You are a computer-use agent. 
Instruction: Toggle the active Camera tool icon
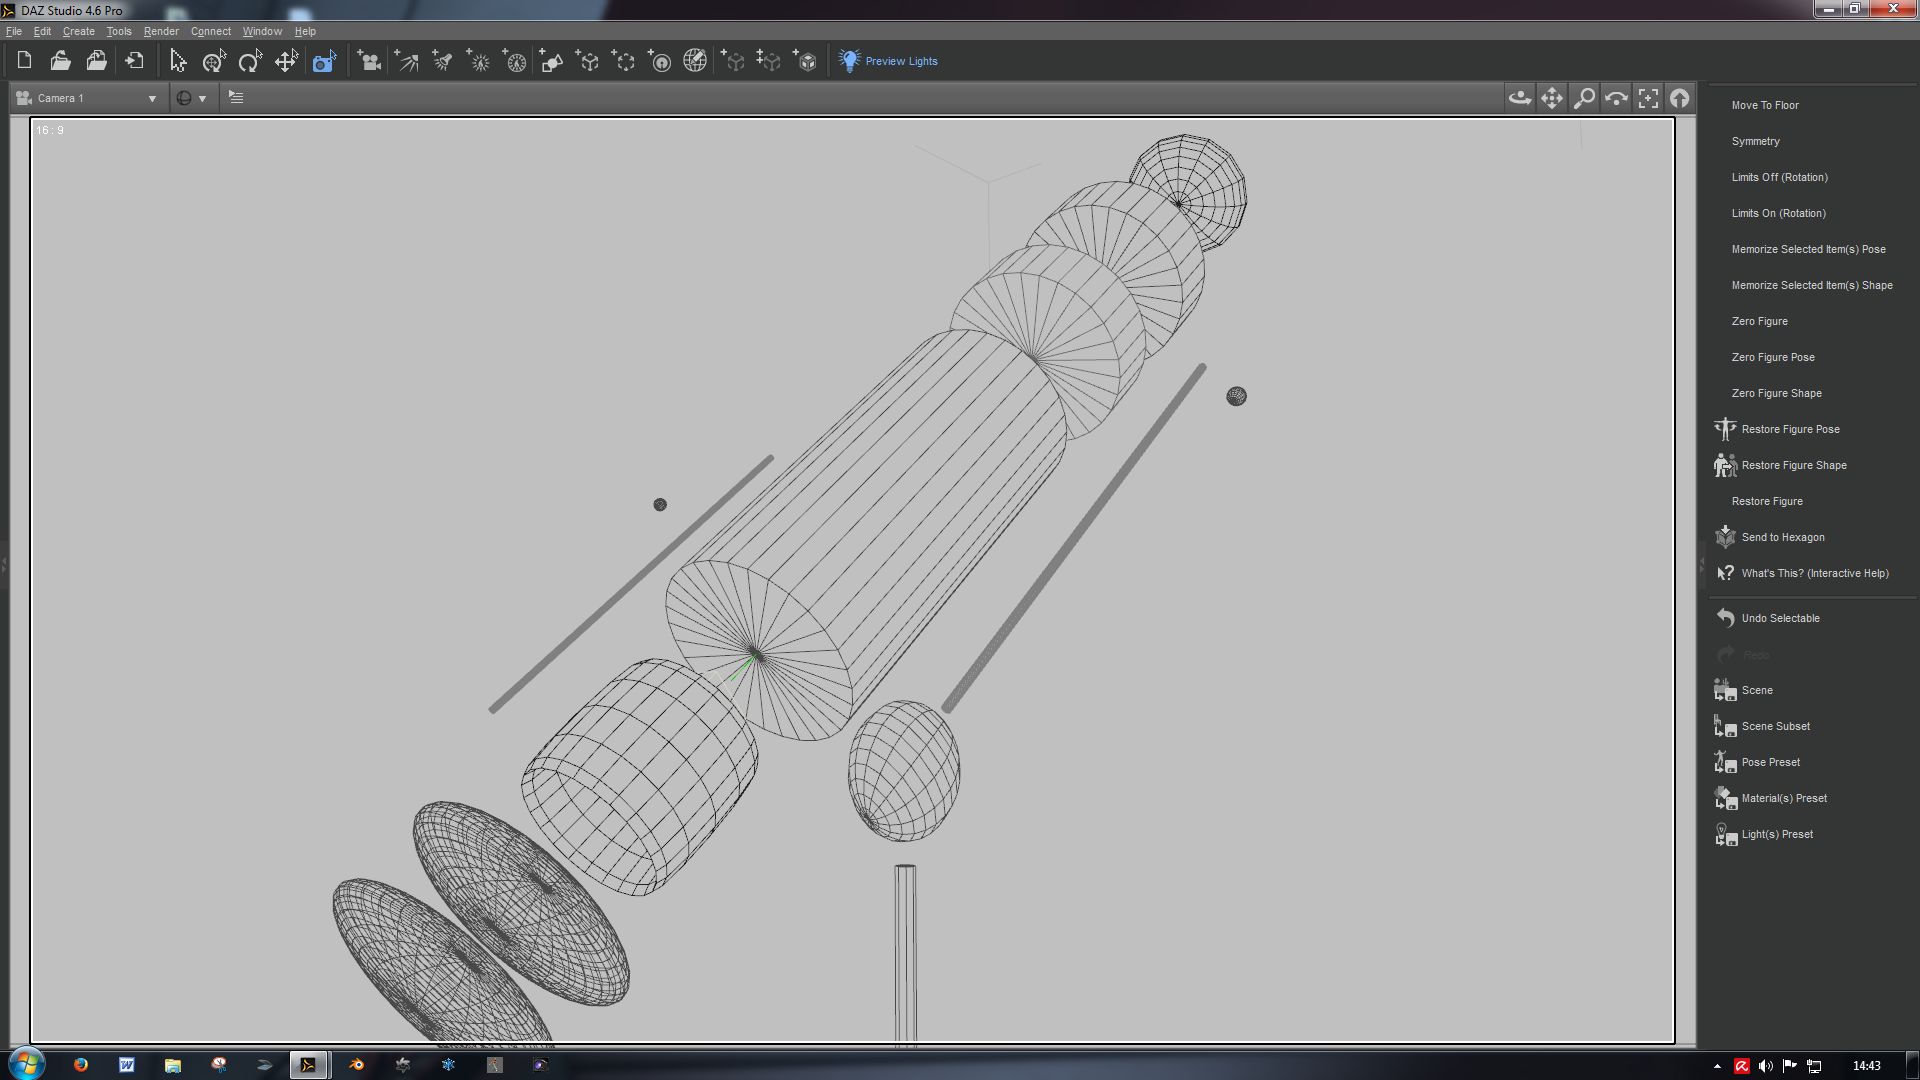click(x=324, y=61)
